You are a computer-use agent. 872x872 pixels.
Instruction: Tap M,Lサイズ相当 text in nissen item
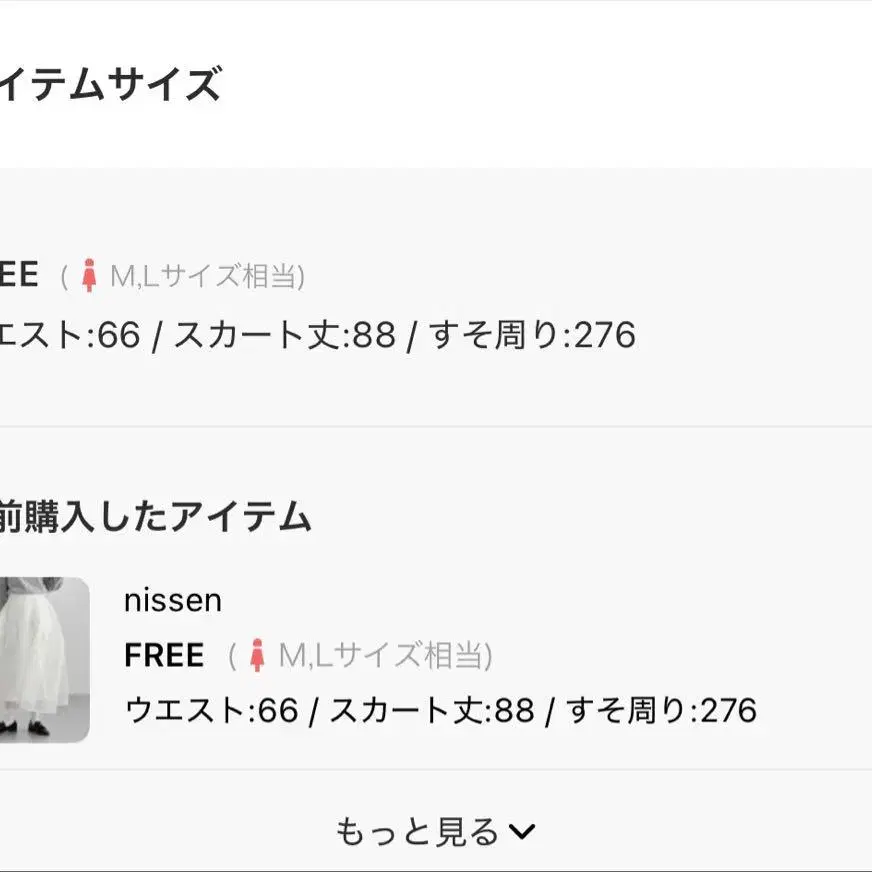coord(385,656)
